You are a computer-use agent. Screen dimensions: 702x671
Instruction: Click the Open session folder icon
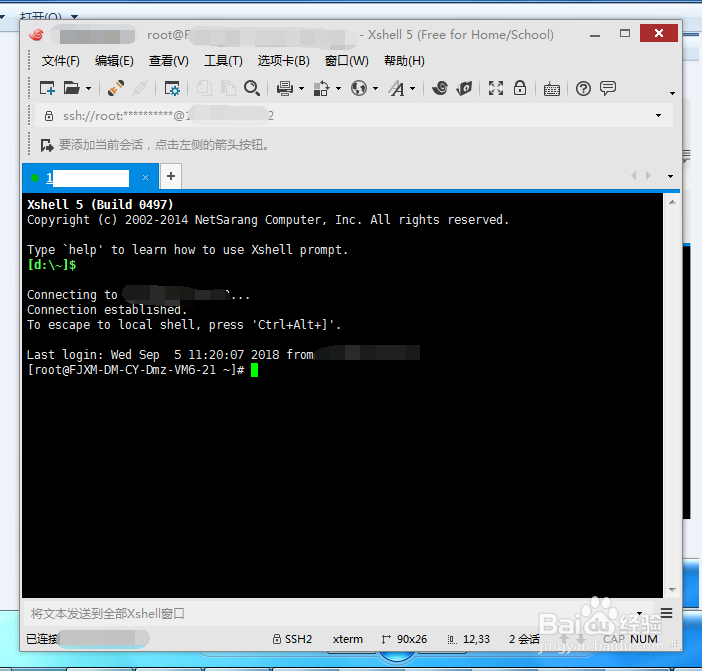click(x=71, y=88)
